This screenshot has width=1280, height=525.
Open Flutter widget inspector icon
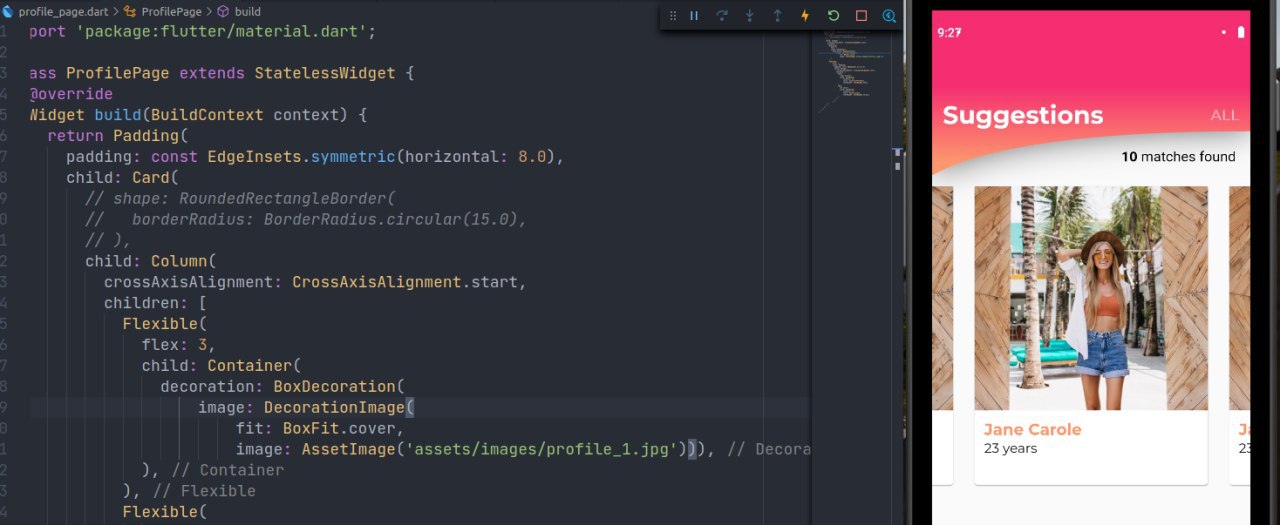(889, 16)
